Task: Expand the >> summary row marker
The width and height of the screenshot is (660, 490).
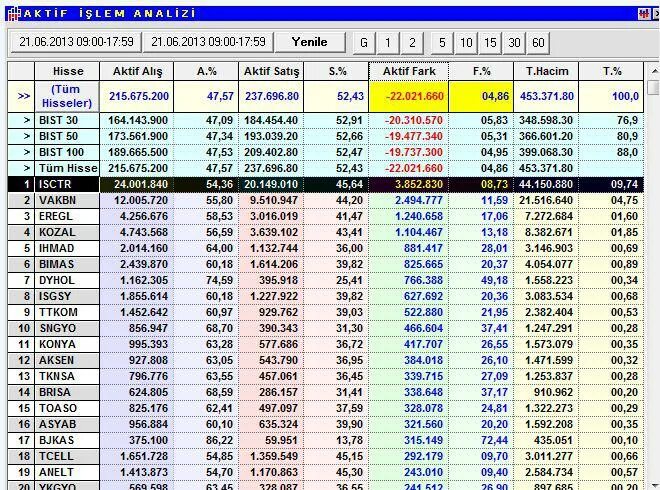Action: click(x=21, y=96)
